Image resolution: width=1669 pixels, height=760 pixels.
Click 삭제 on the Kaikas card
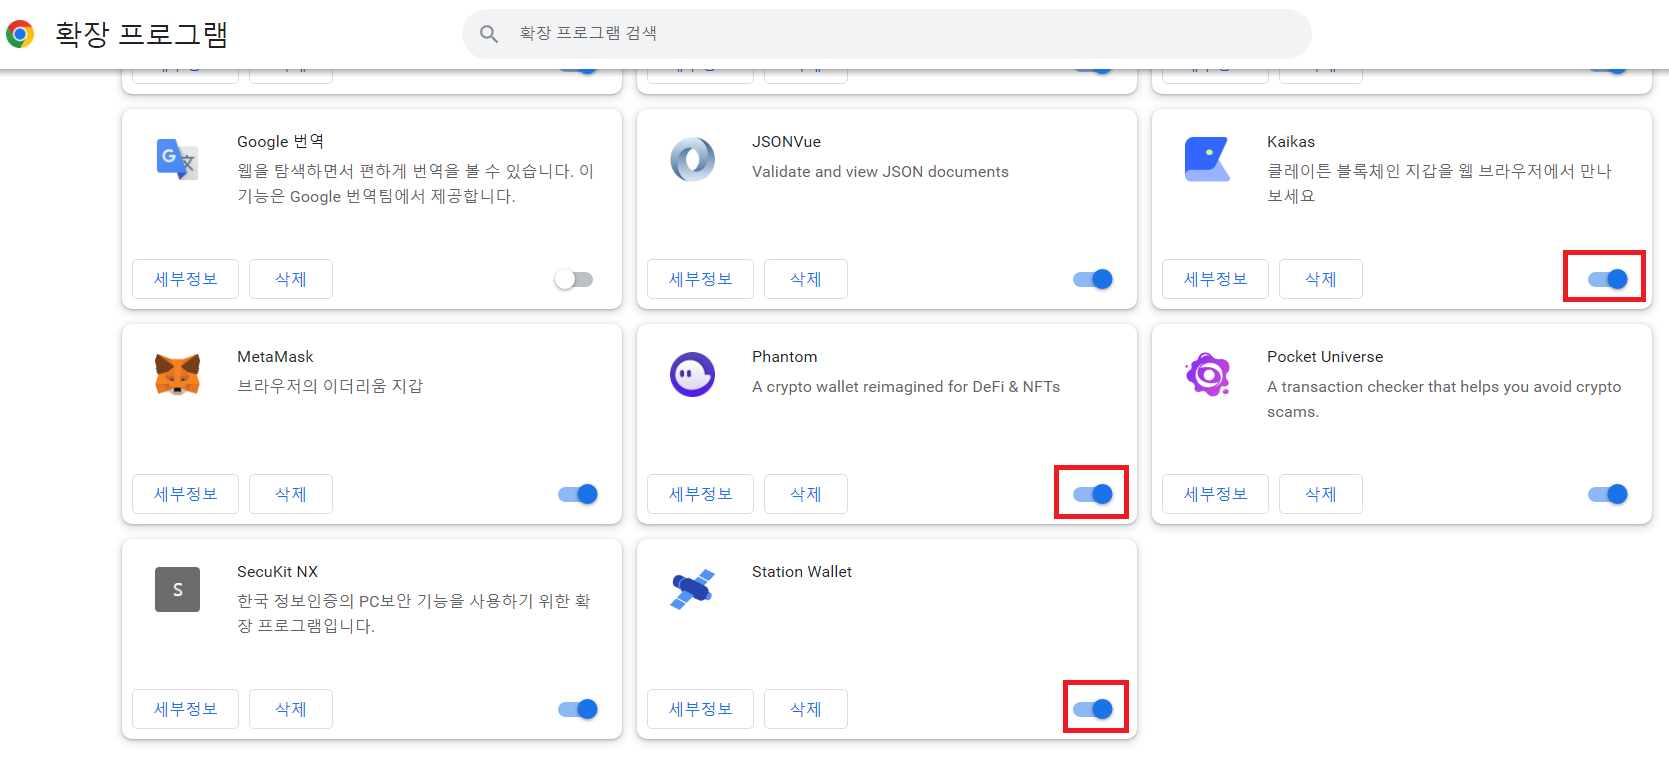[1321, 279]
